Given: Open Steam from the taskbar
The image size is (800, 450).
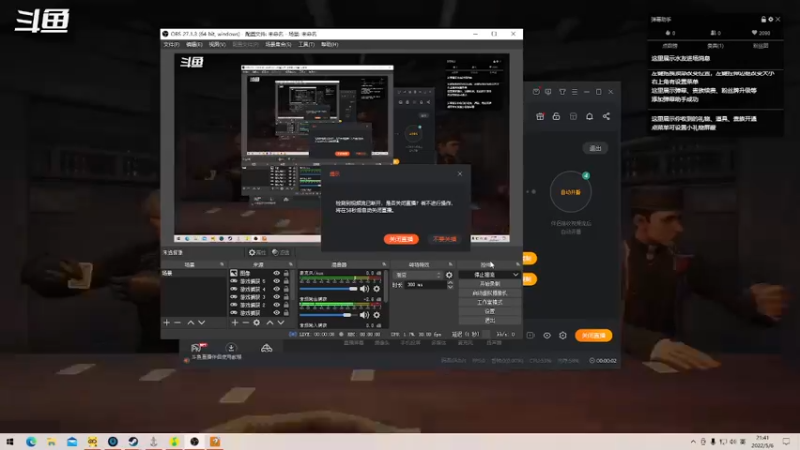Looking at the screenshot, I should pyautogui.click(x=133, y=442).
